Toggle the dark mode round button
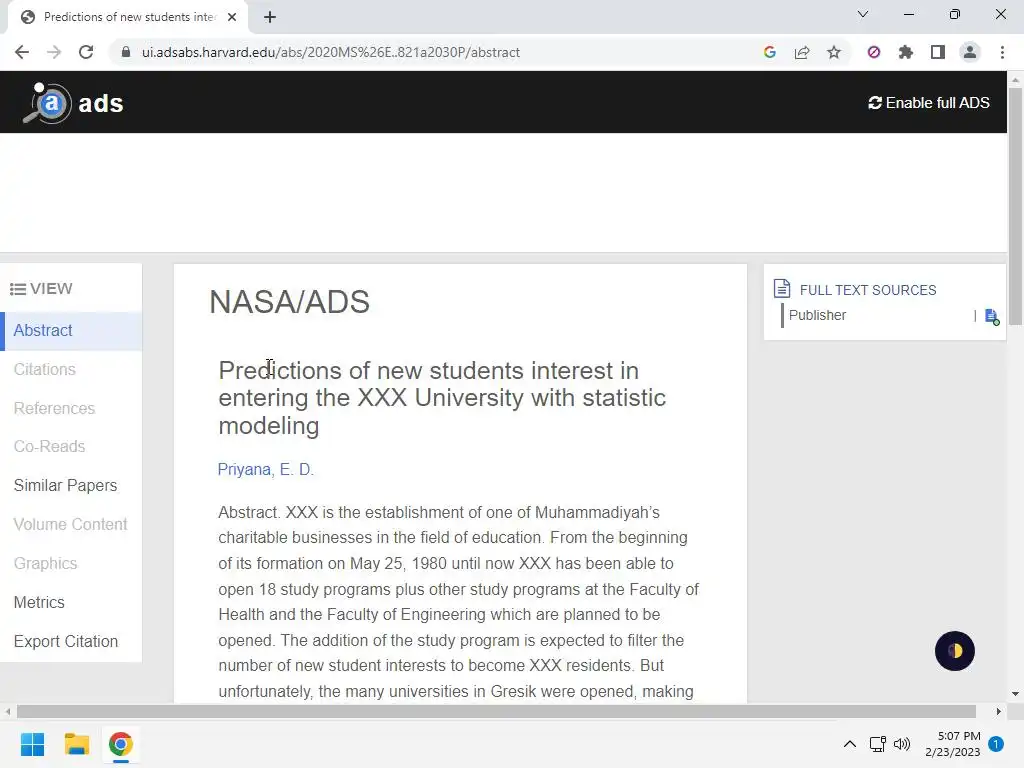Screen dimensions: 1024x768 (x=954, y=650)
